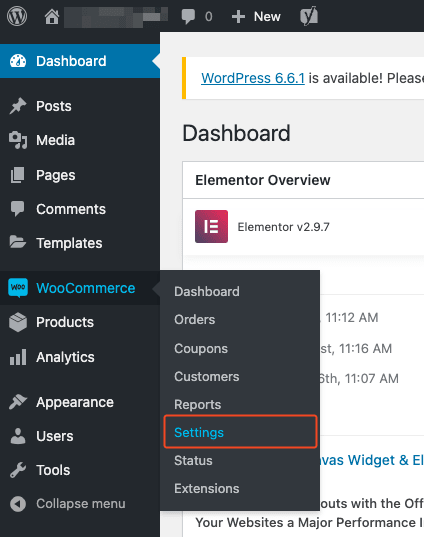Click the plus icon next to New
This screenshot has height=537, width=424.
238,16
